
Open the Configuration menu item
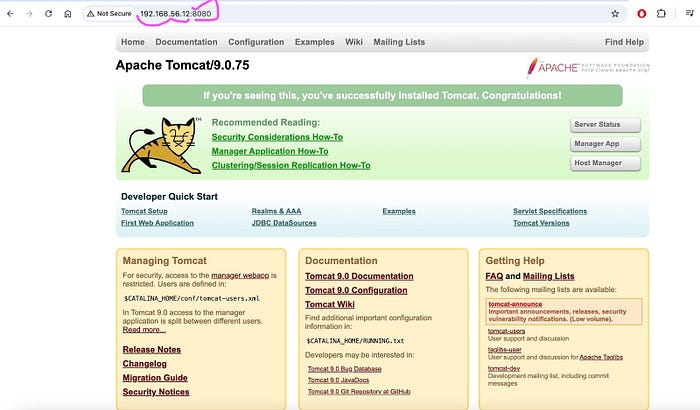click(256, 42)
